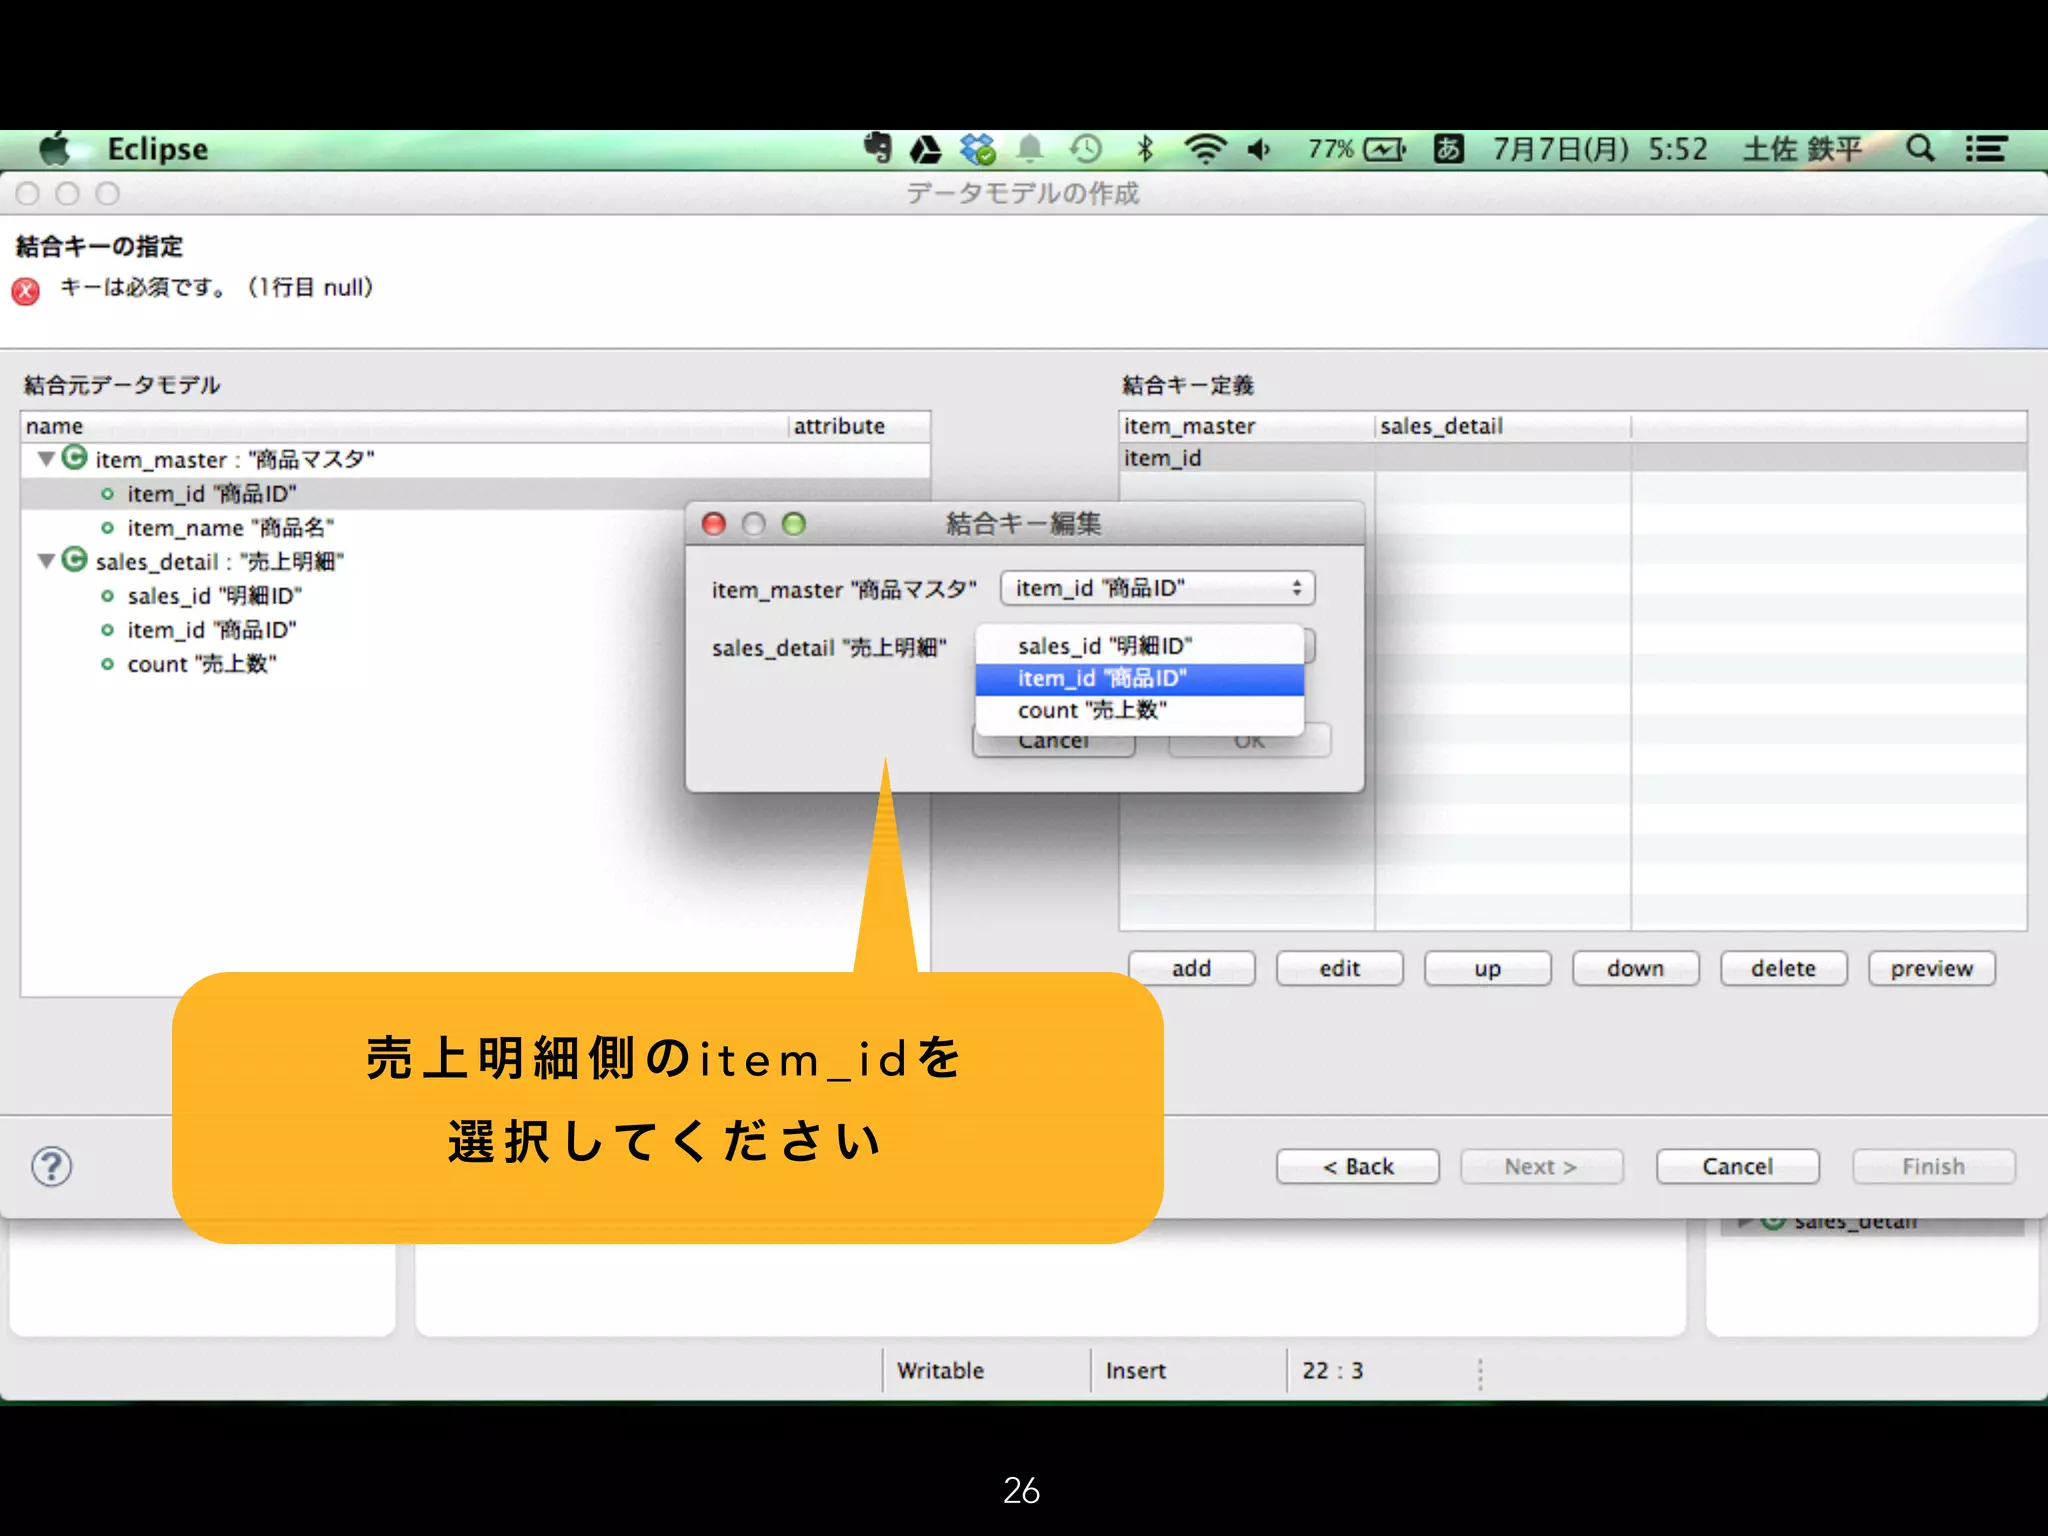Open Google Drive menu bar icon
Image resolution: width=2048 pixels, height=1536 pixels.
925,150
